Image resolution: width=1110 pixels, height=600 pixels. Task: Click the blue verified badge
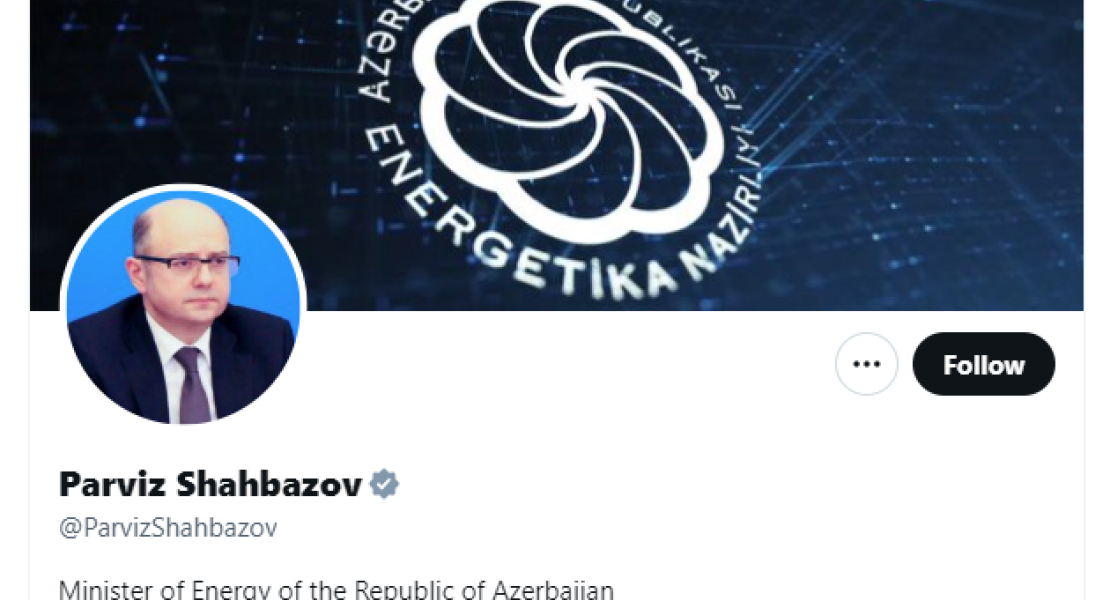[x=384, y=484]
